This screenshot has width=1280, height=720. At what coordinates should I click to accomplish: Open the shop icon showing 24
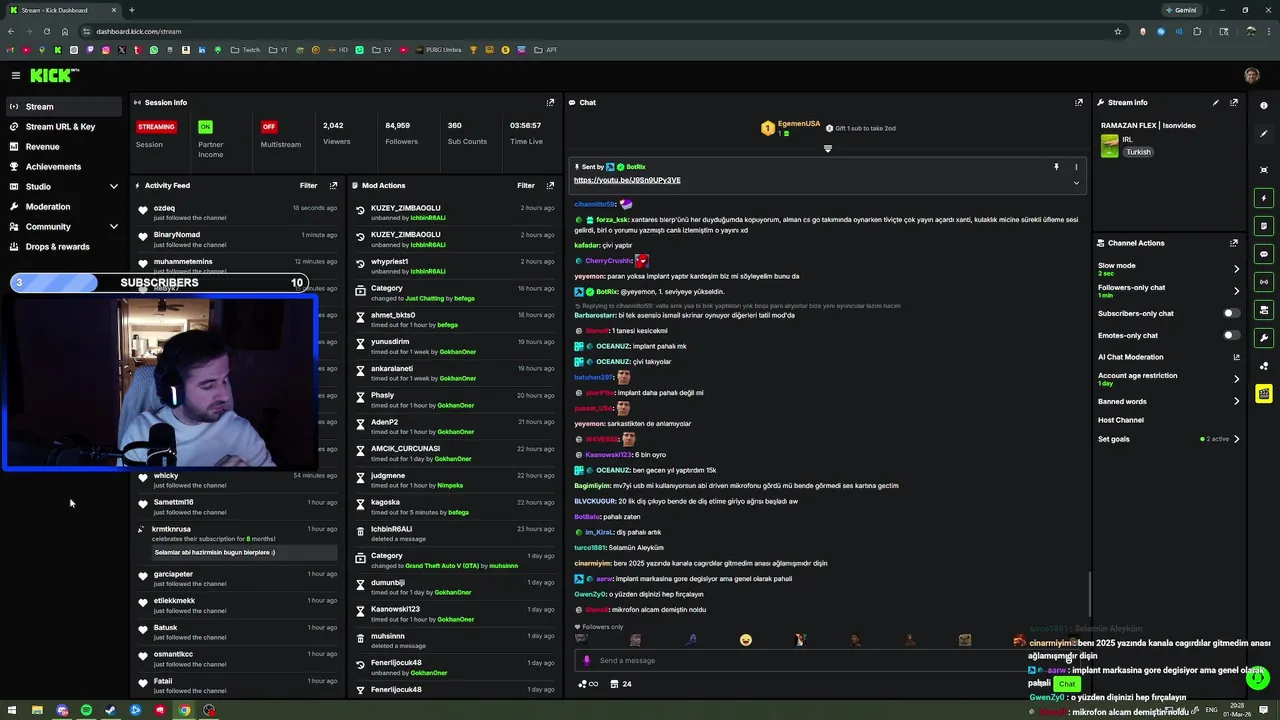pyautogui.click(x=619, y=684)
